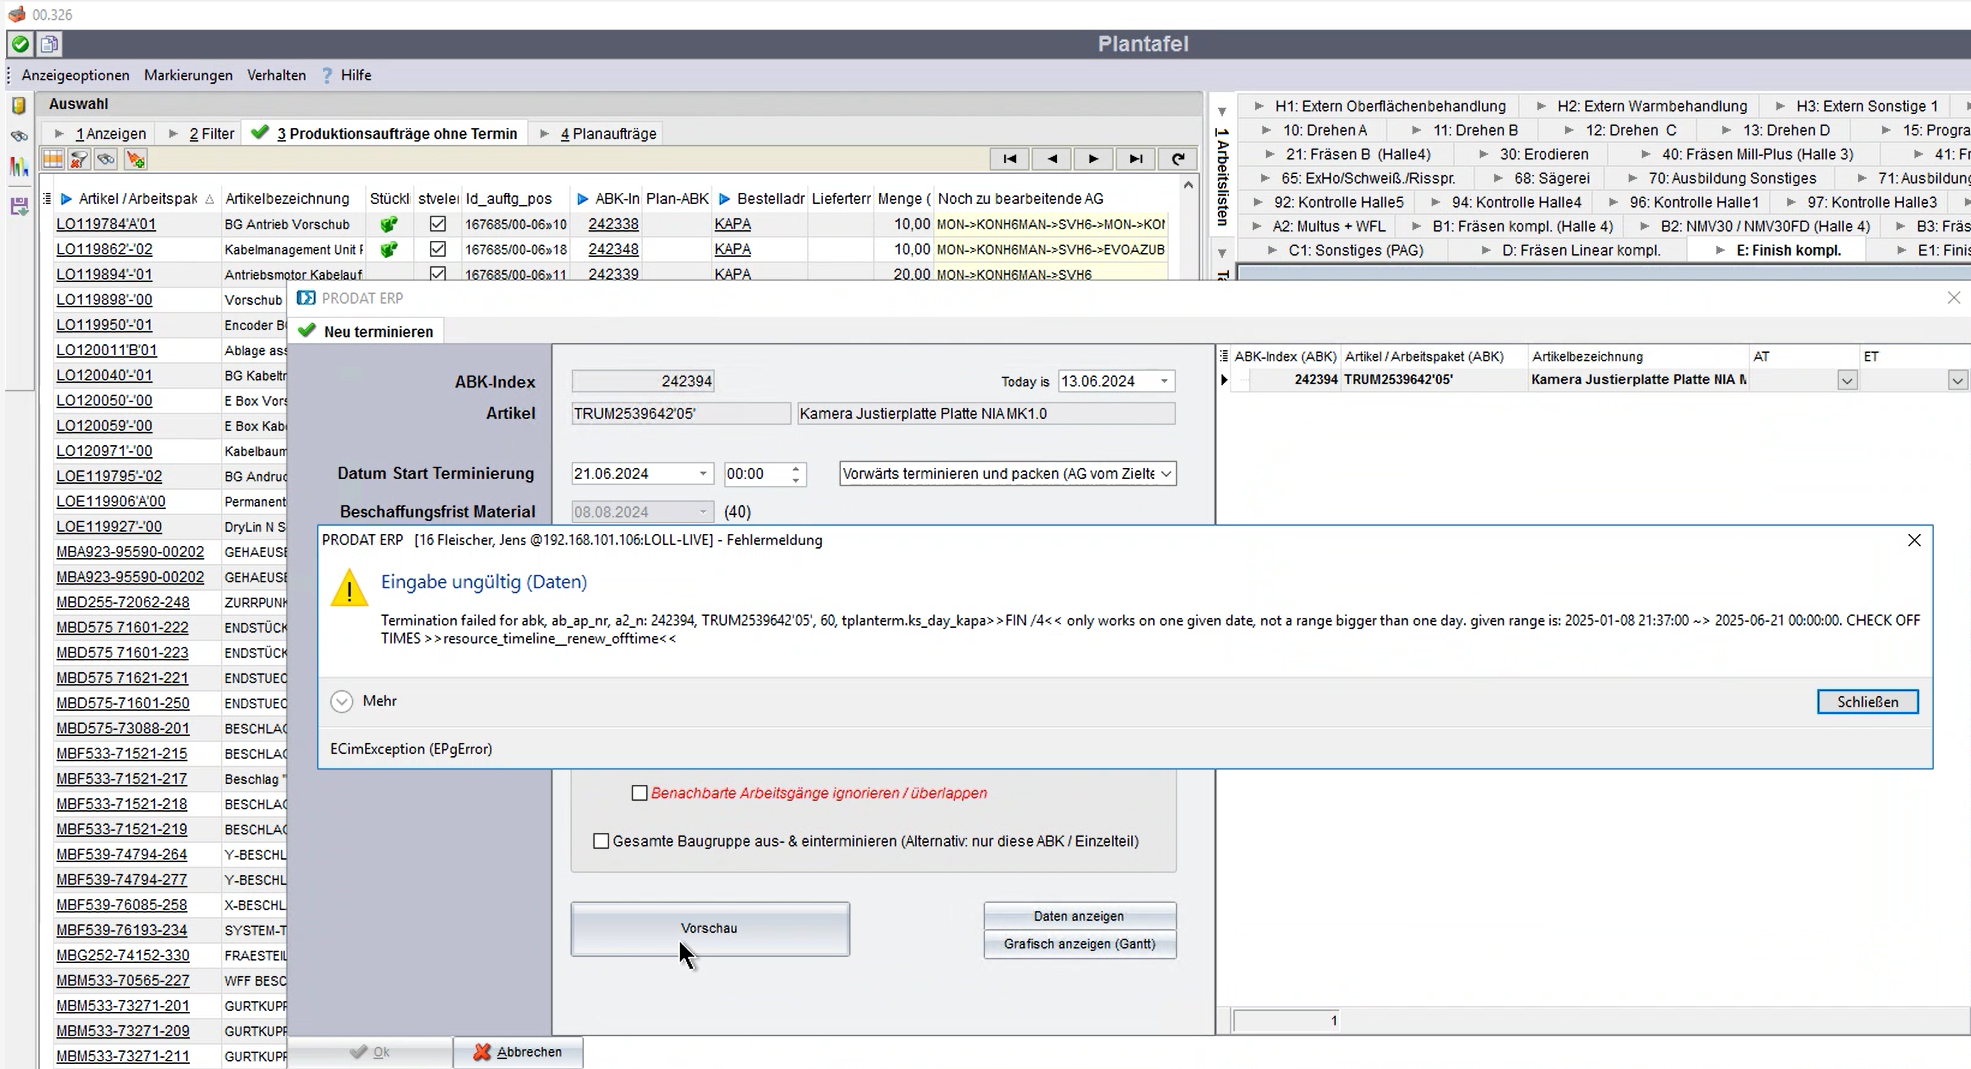Image resolution: width=1971 pixels, height=1069 pixels.
Task: Click the refresh arrow in navigation controls
Action: (x=1178, y=159)
